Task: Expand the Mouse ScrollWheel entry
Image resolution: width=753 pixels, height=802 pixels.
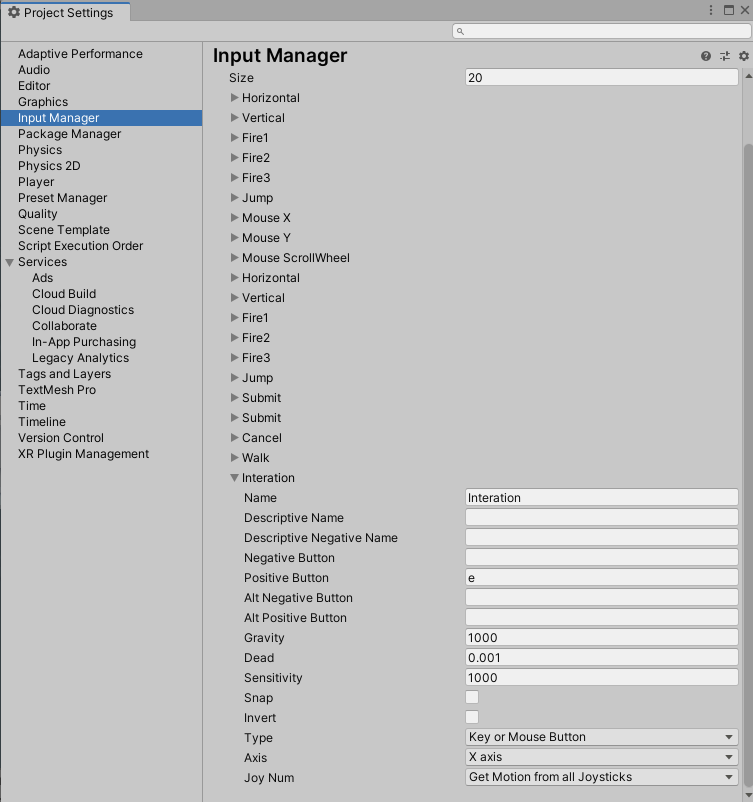Action: point(234,258)
